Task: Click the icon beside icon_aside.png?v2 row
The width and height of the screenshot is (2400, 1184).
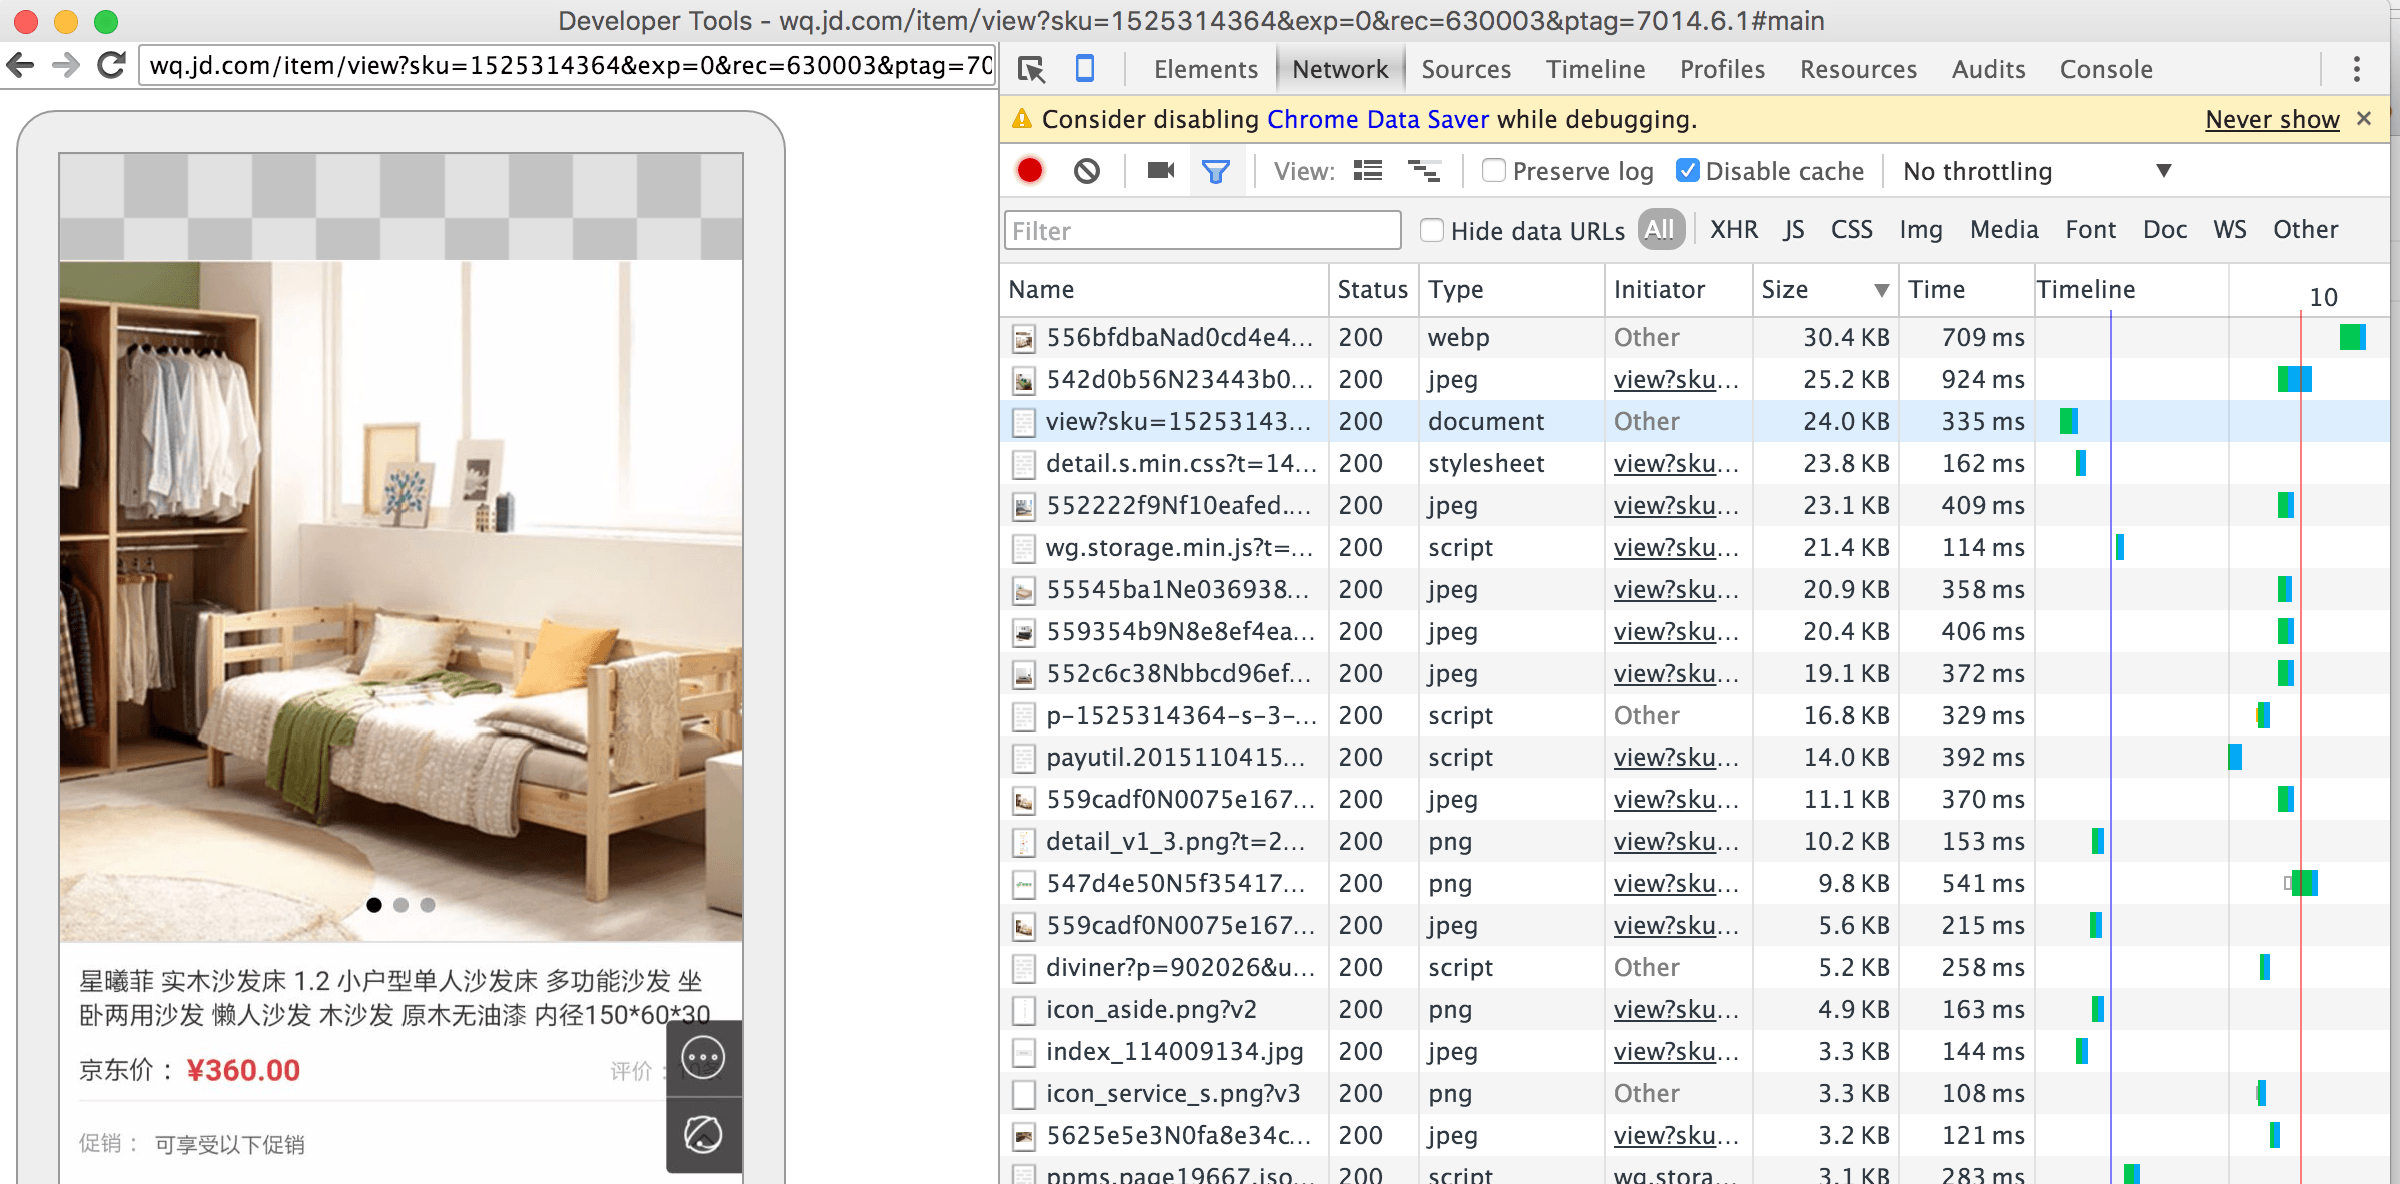Action: pos(1023,1011)
